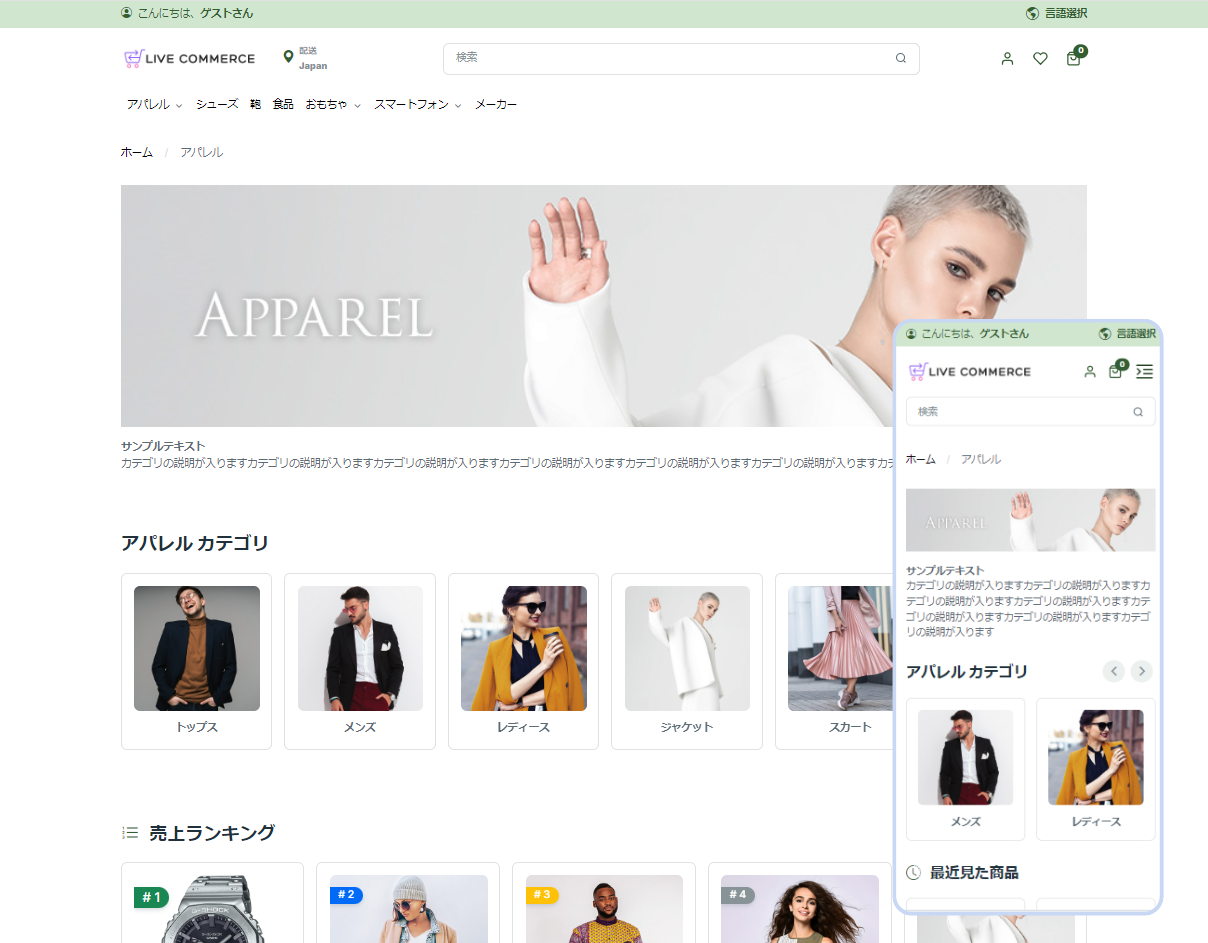Show next categories with the right arrow button
Screen dimensions: 1208x943
pos(1141,672)
